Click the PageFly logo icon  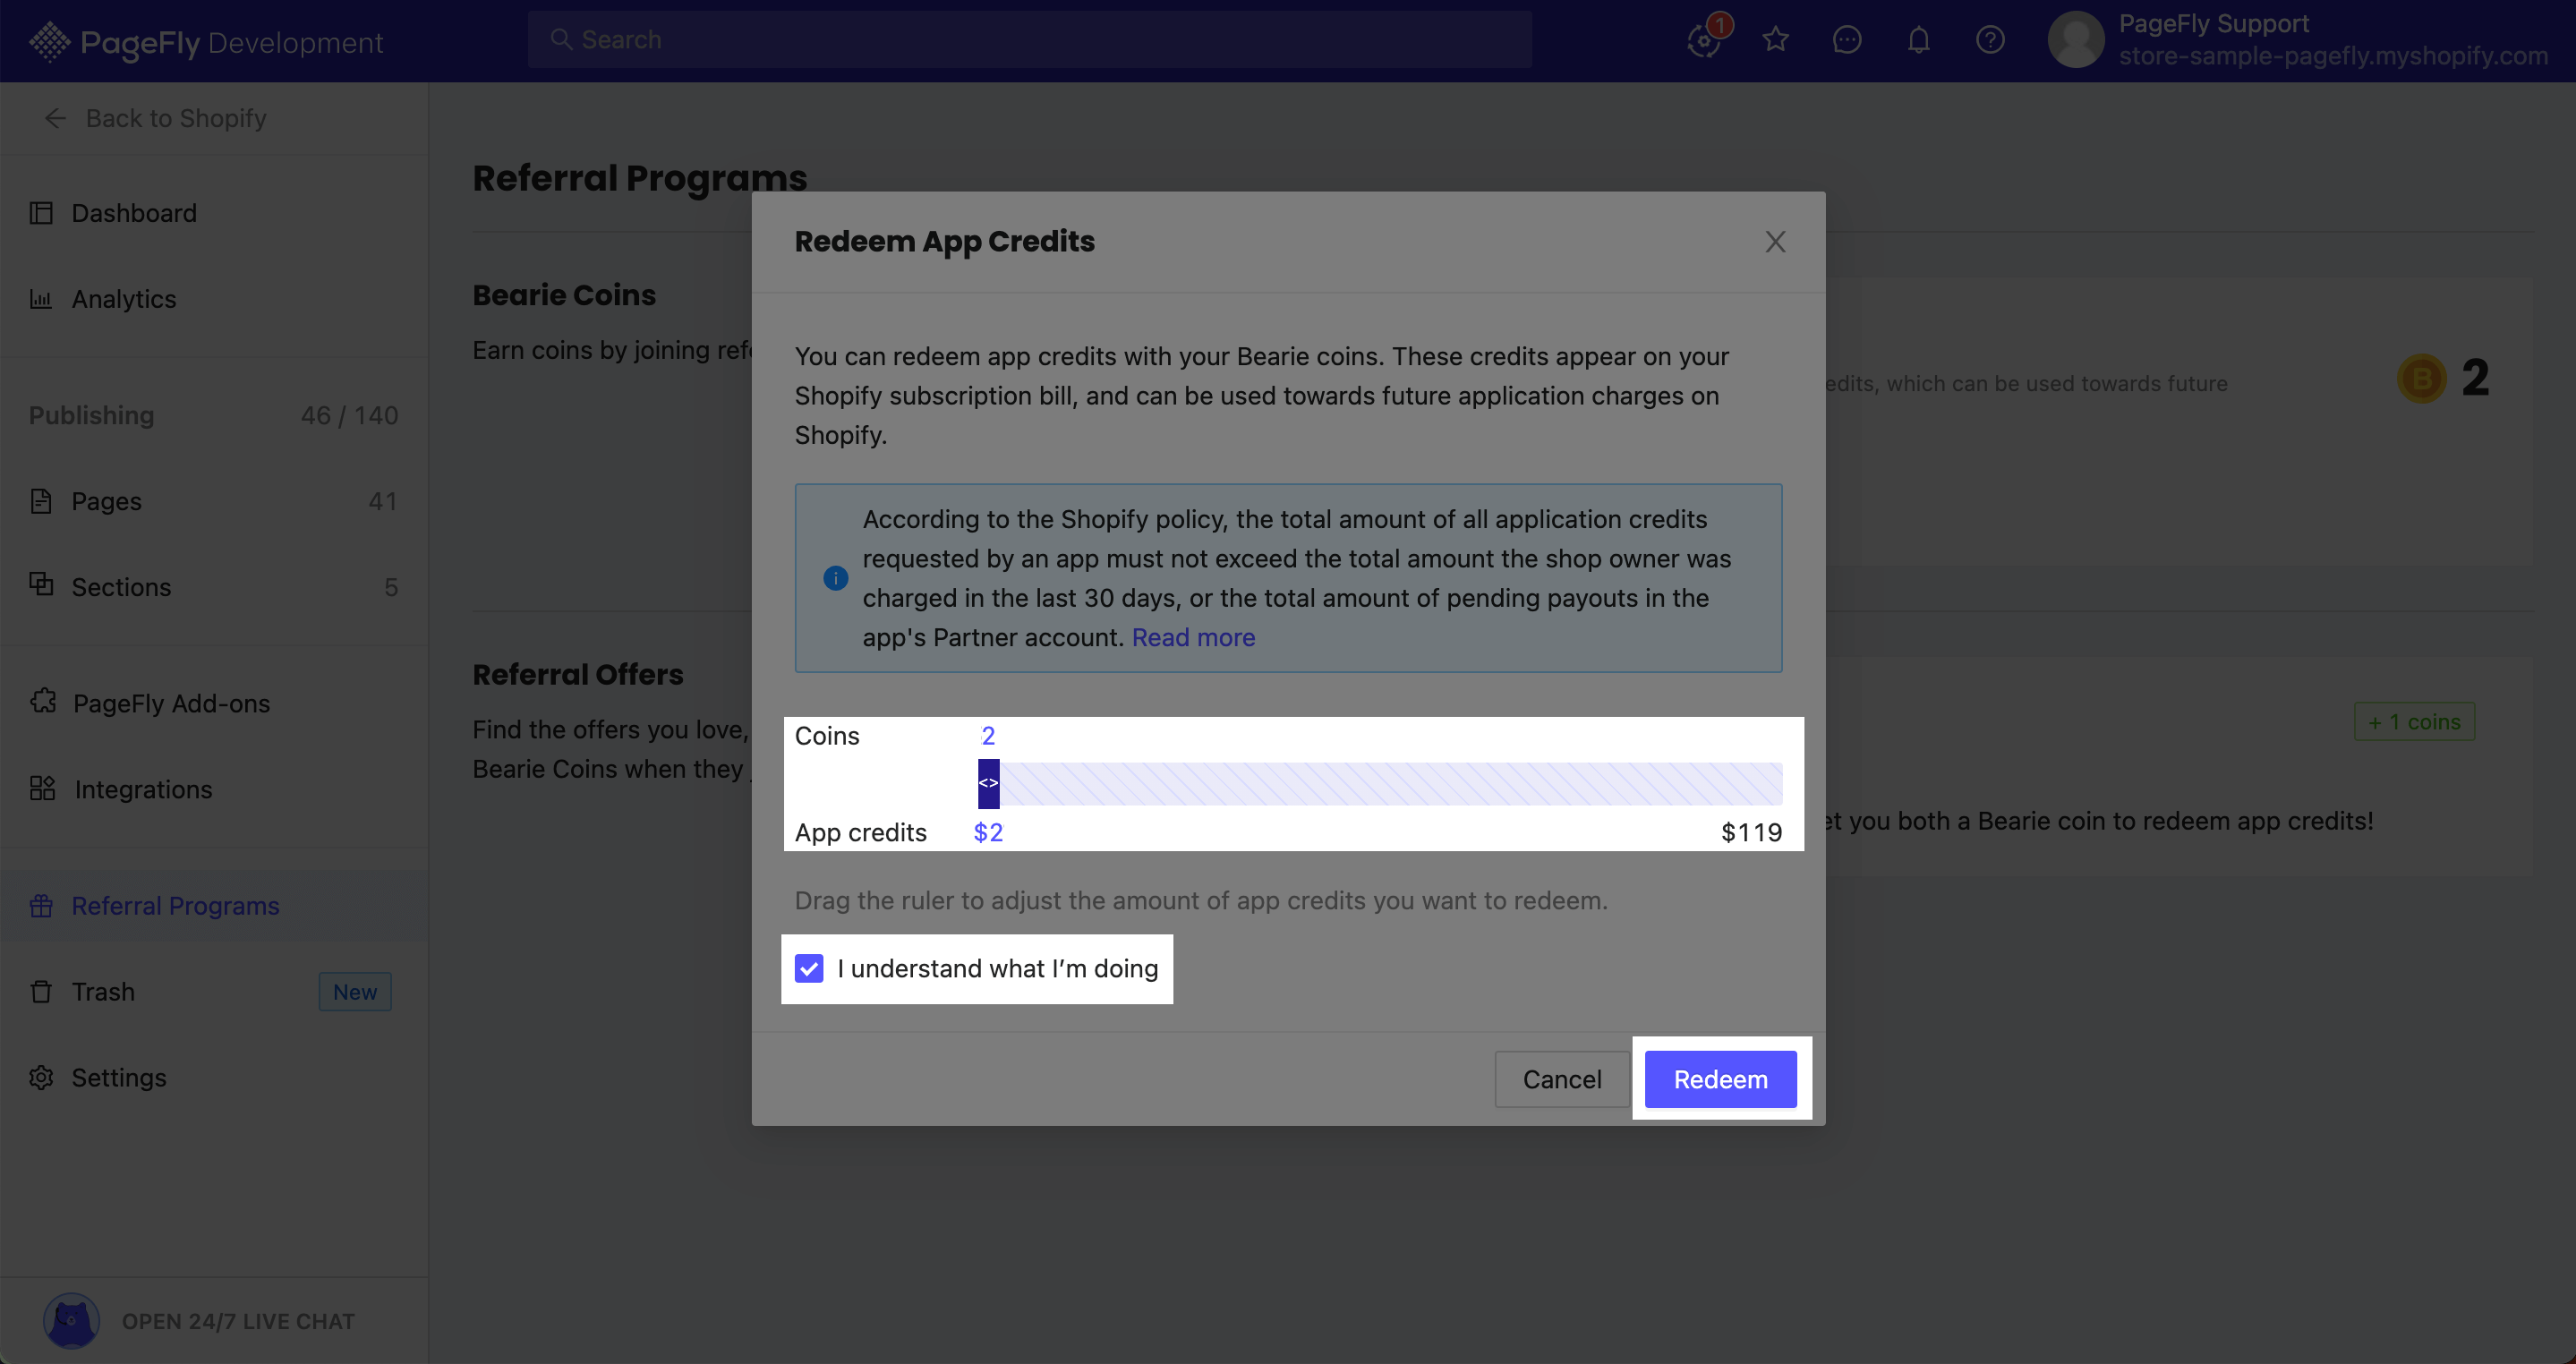coord(49,41)
